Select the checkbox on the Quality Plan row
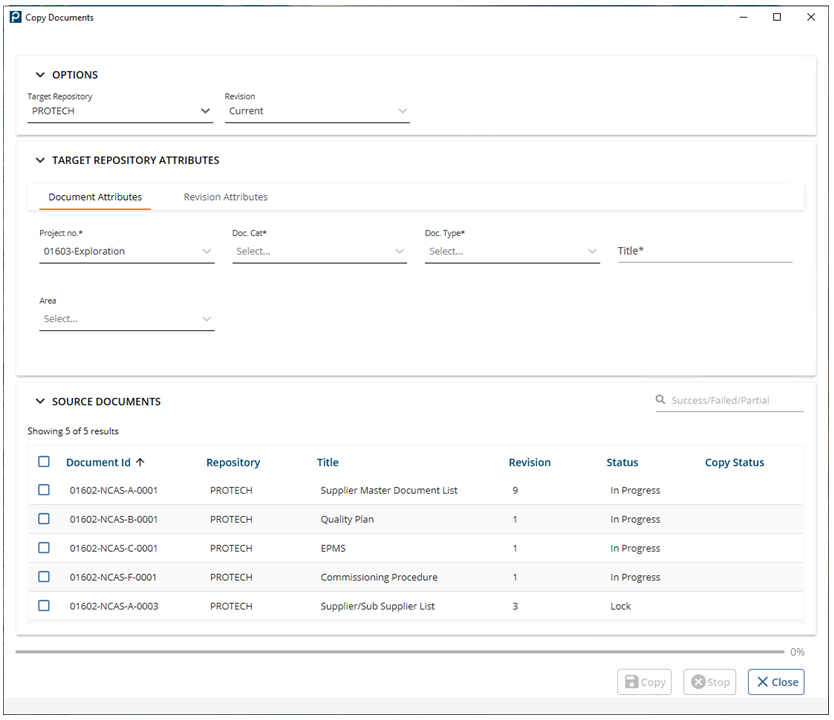 click(x=43, y=519)
